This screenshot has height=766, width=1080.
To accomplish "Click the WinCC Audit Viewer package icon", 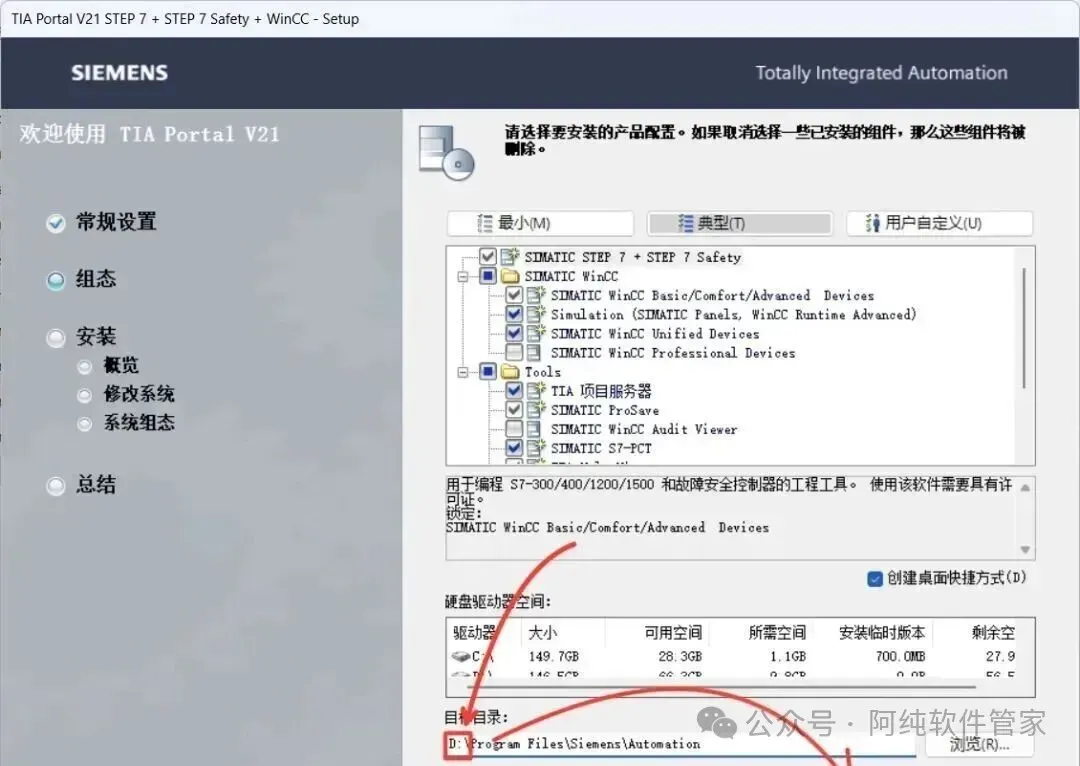I will click(x=534, y=429).
